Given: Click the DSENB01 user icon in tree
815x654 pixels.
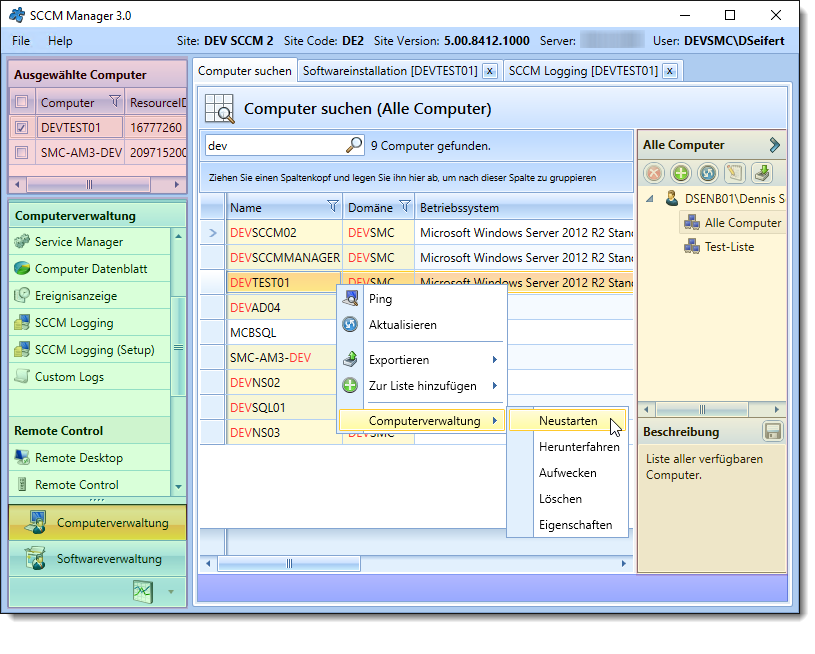Looking at the screenshot, I should (x=672, y=198).
